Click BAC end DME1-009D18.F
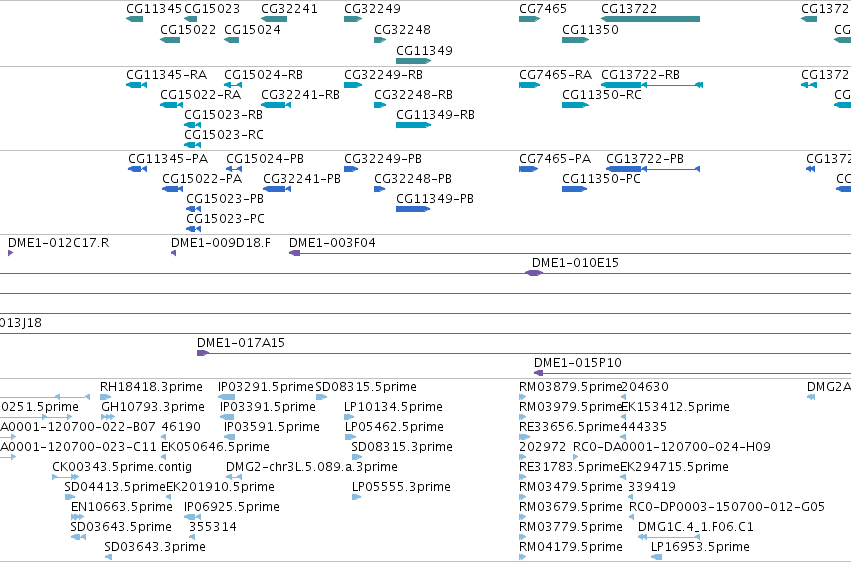The image size is (851, 562). (x=221, y=243)
